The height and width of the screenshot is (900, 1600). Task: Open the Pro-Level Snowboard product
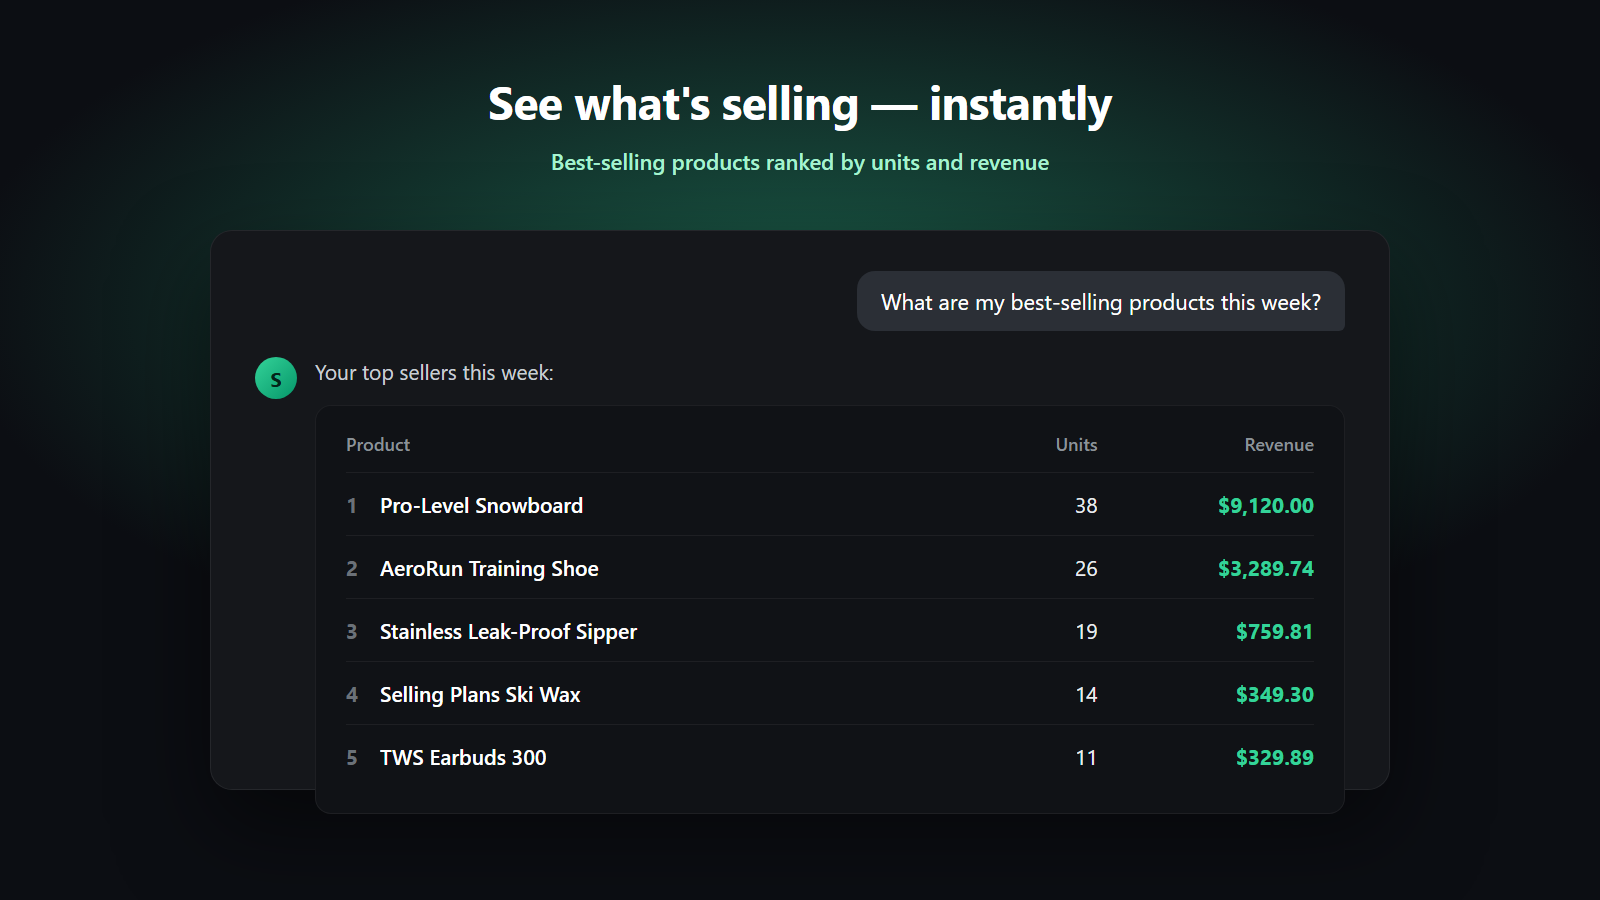pos(481,506)
